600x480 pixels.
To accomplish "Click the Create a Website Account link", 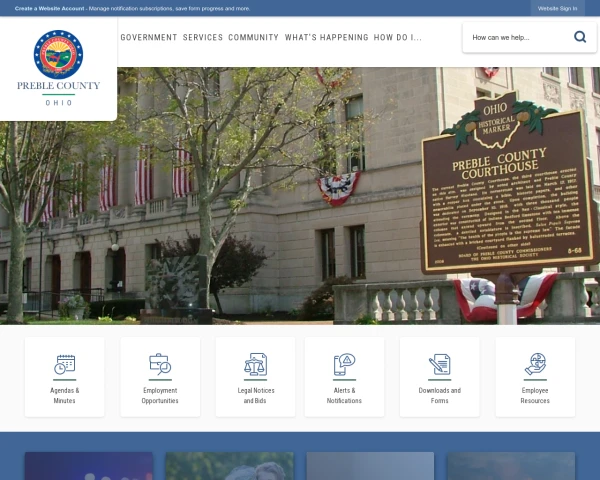I will [49, 8].
